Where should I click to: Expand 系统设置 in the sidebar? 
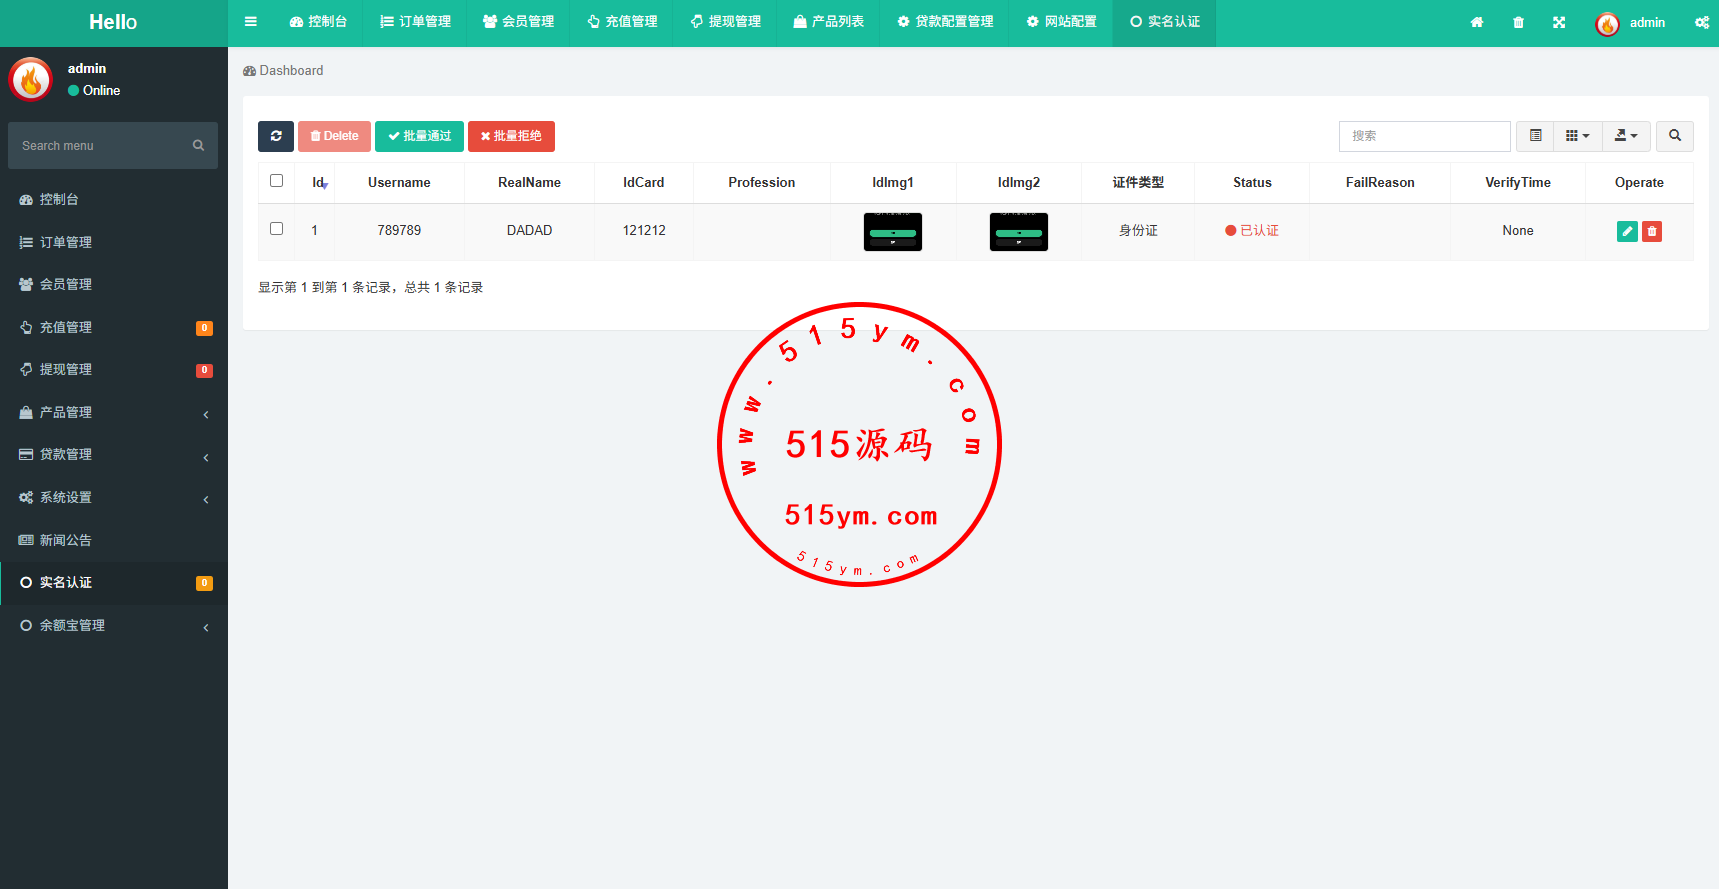tap(113, 497)
